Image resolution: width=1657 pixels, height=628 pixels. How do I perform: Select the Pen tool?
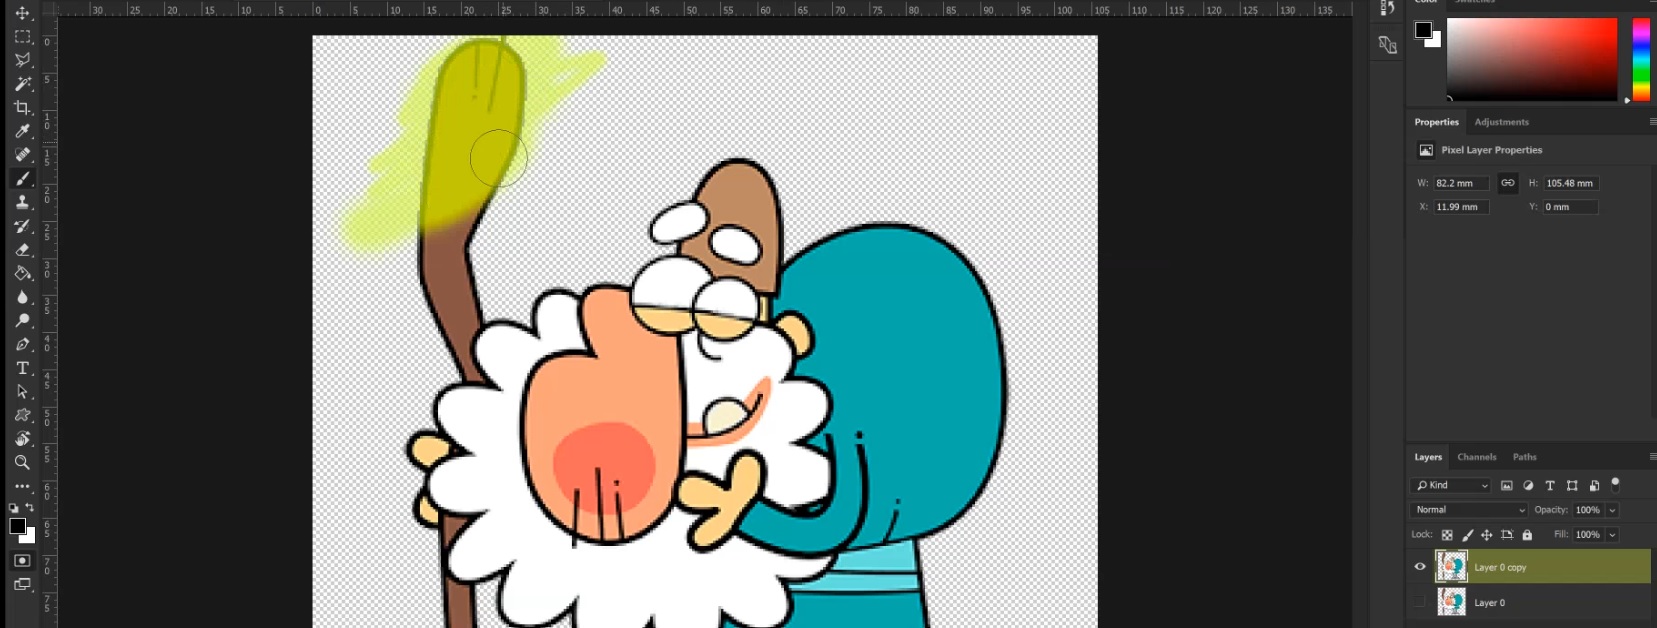(x=22, y=344)
